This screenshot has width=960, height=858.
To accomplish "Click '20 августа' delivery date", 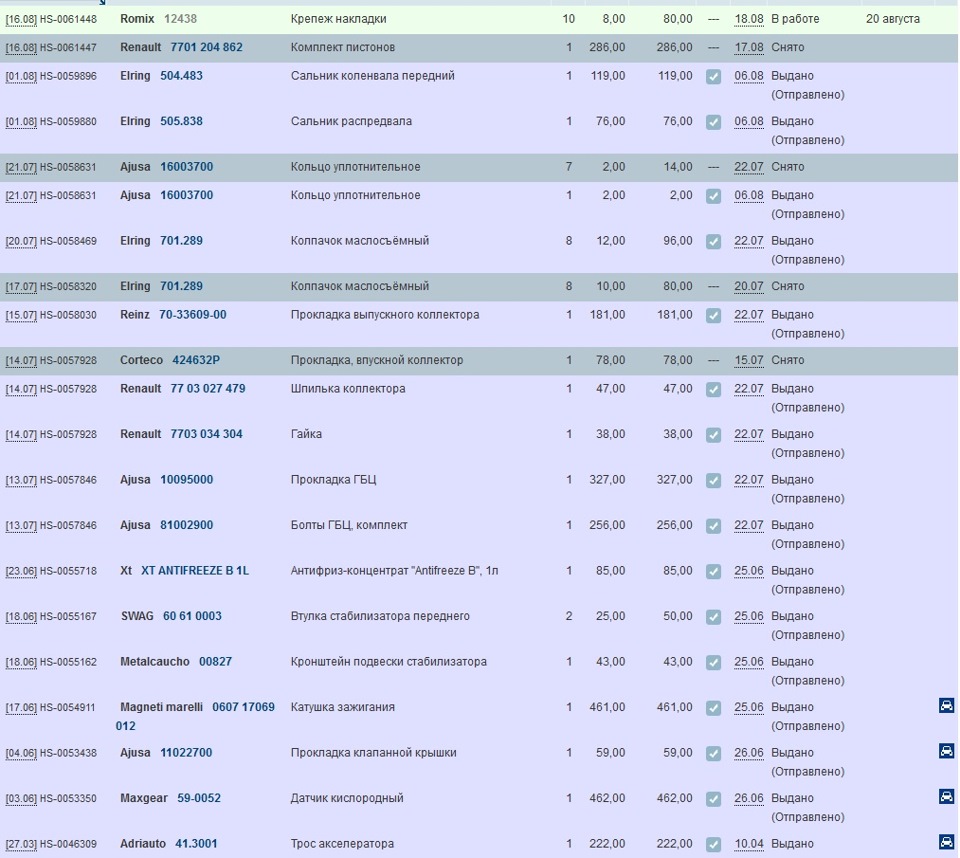I will [x=893, y=19].
